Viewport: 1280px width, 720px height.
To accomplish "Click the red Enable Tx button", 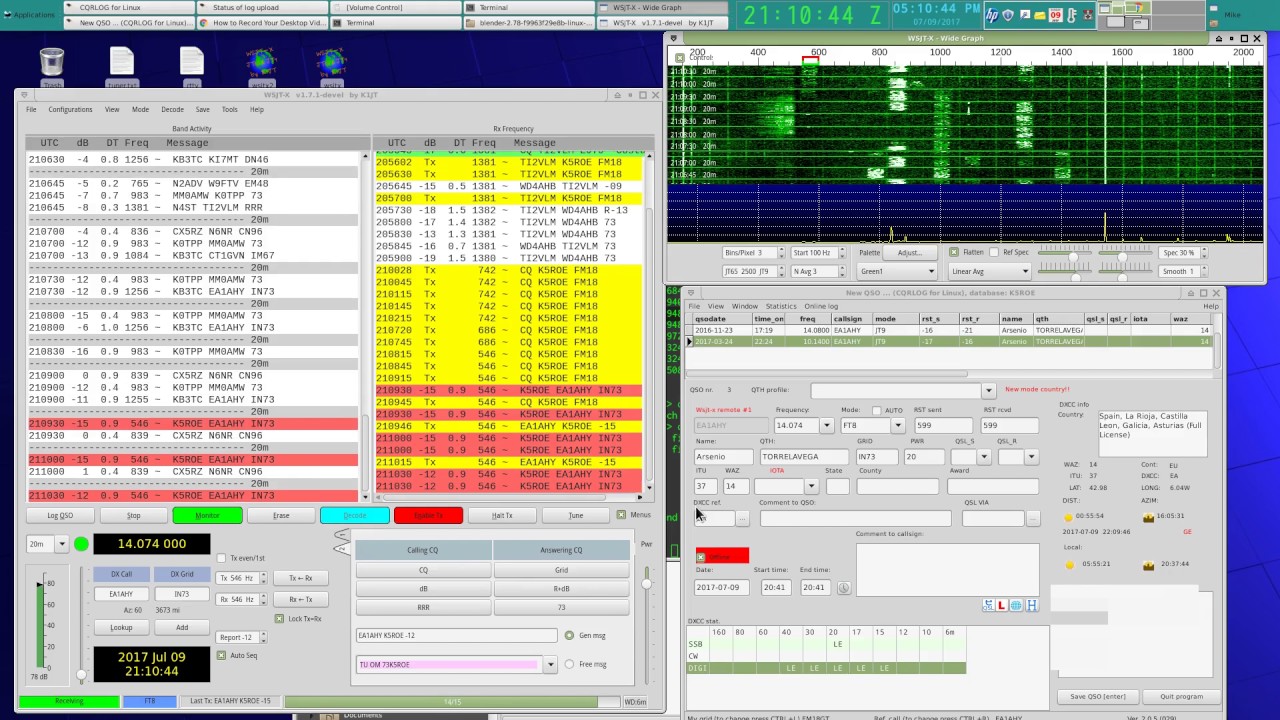I will click(x=428, y=516).
